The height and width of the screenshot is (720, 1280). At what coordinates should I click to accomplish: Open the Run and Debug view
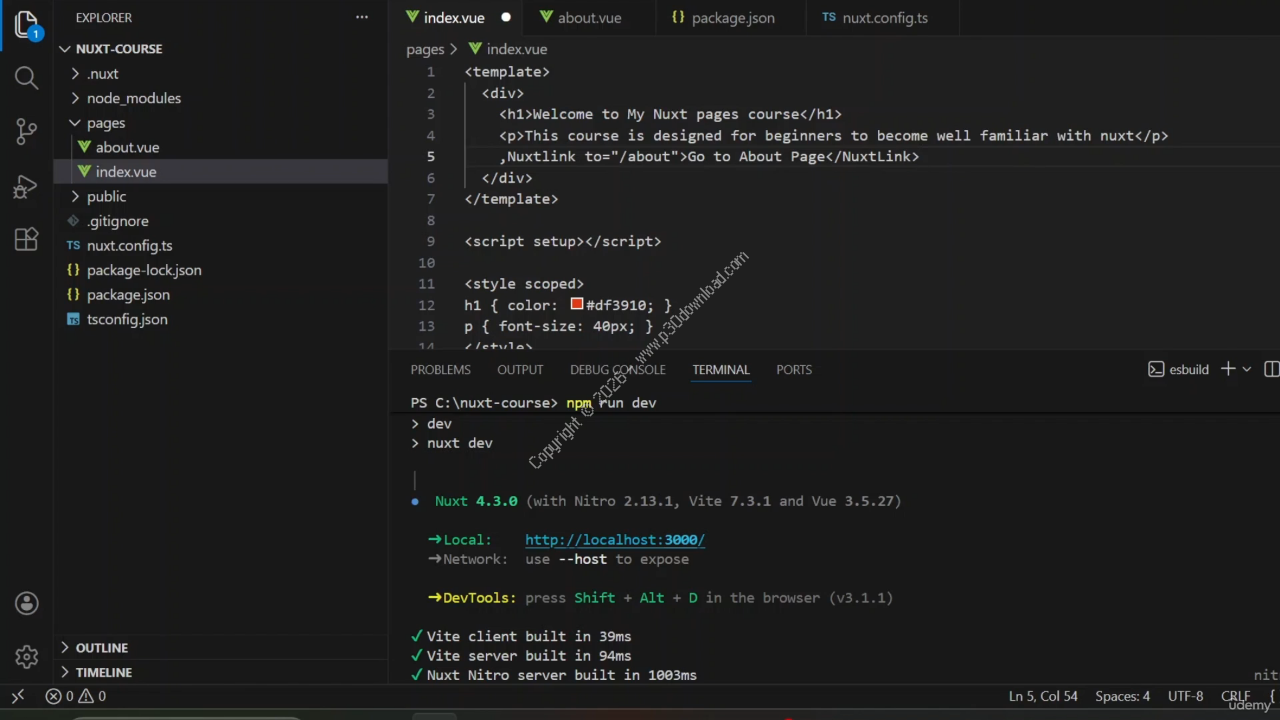coord(27,186)
